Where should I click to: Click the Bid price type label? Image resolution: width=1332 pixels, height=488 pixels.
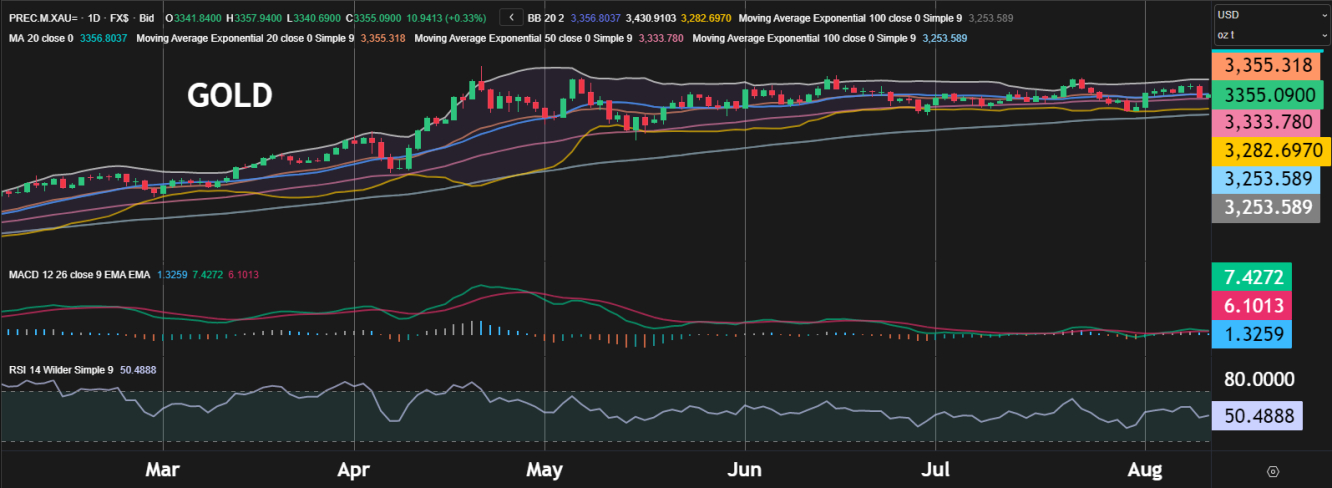click(146, 18)
